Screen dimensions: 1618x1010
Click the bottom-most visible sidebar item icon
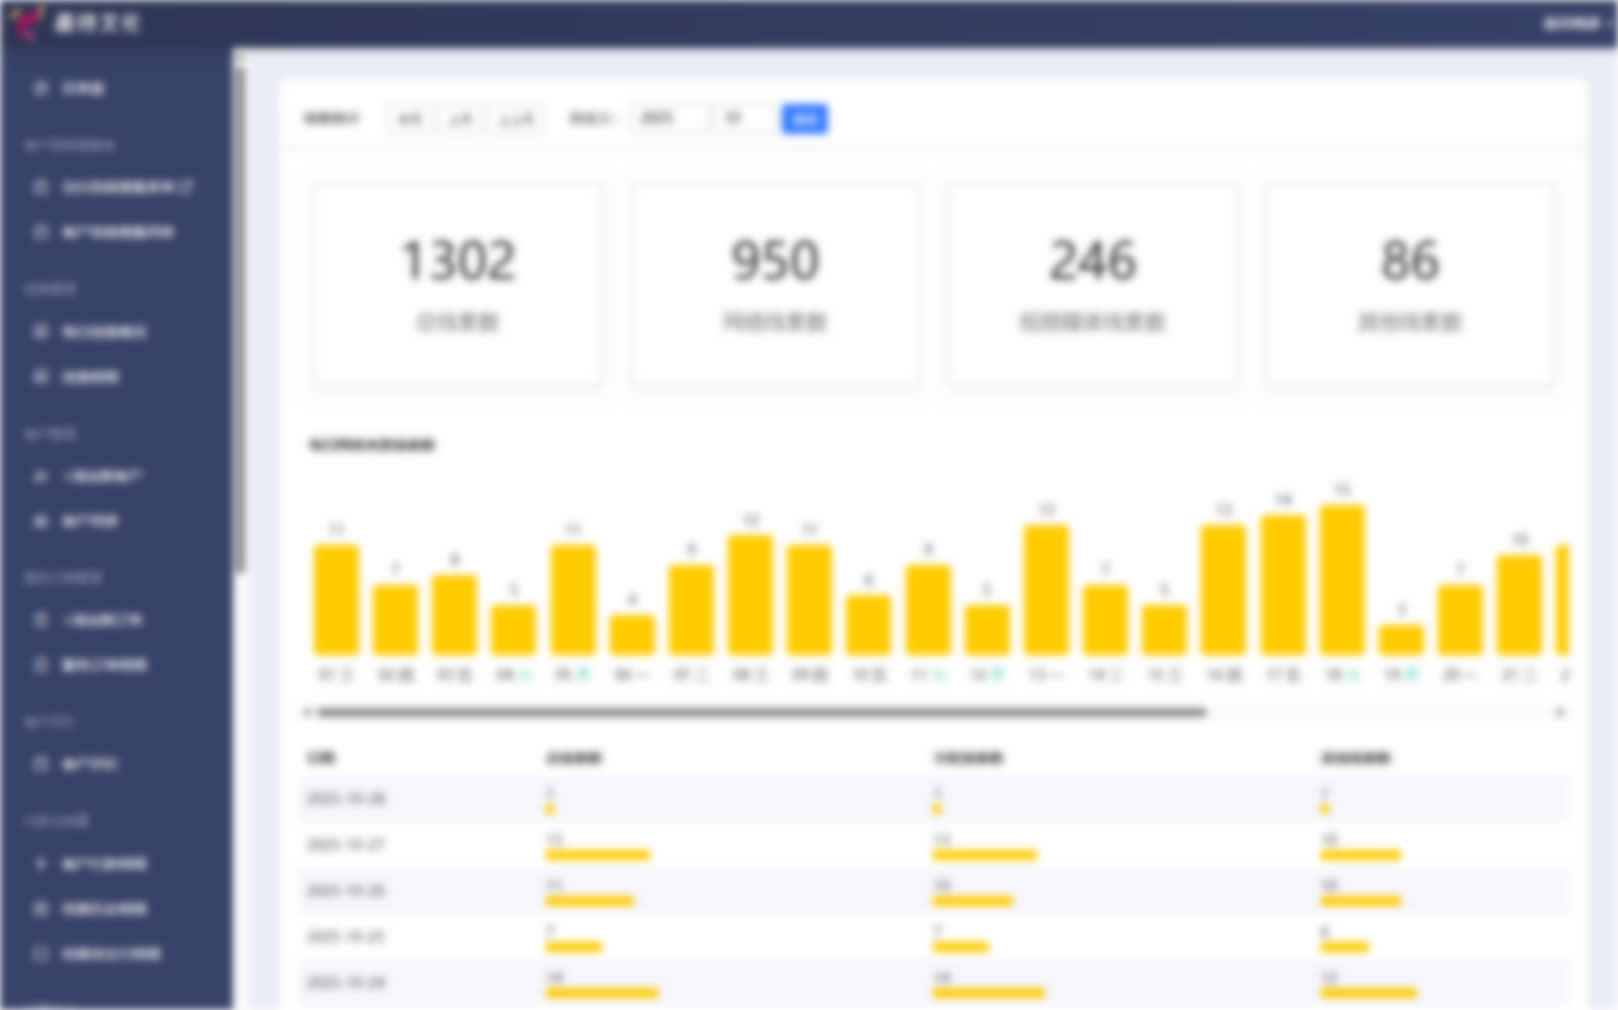coord(41,954)
